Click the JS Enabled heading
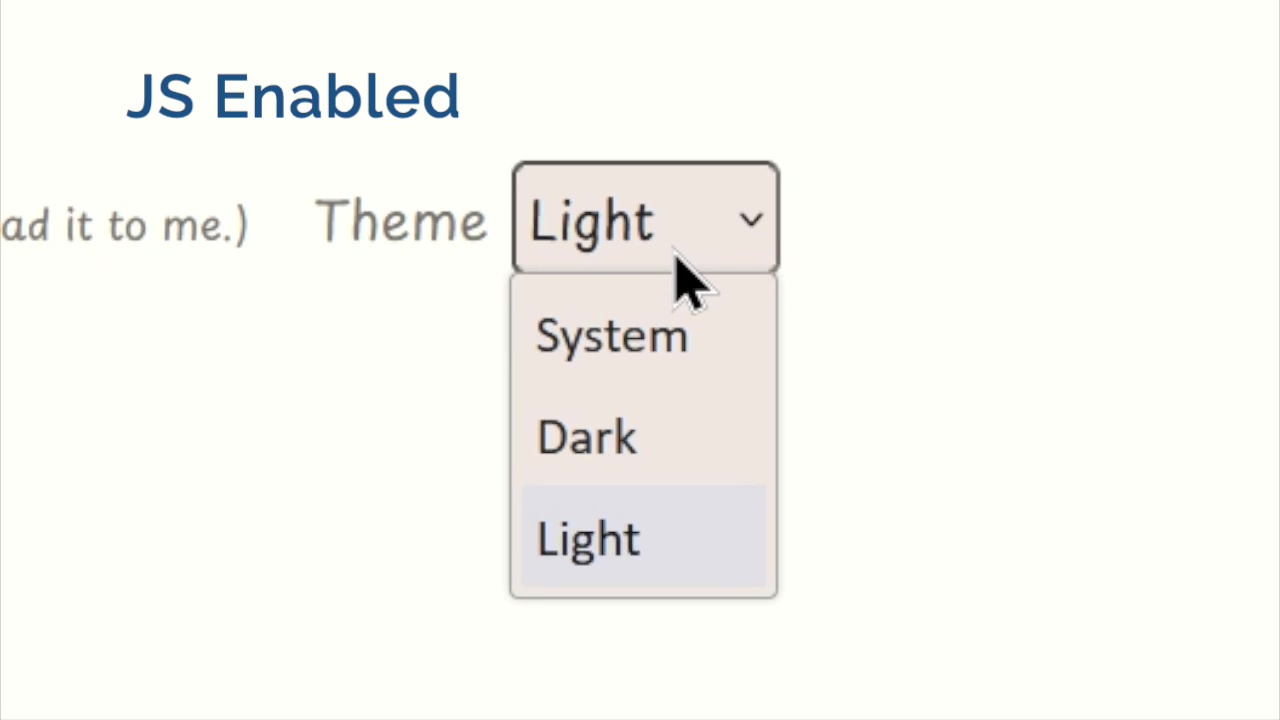The height and width of the screenshot is (720, 1280). click(x=293, y=97)
